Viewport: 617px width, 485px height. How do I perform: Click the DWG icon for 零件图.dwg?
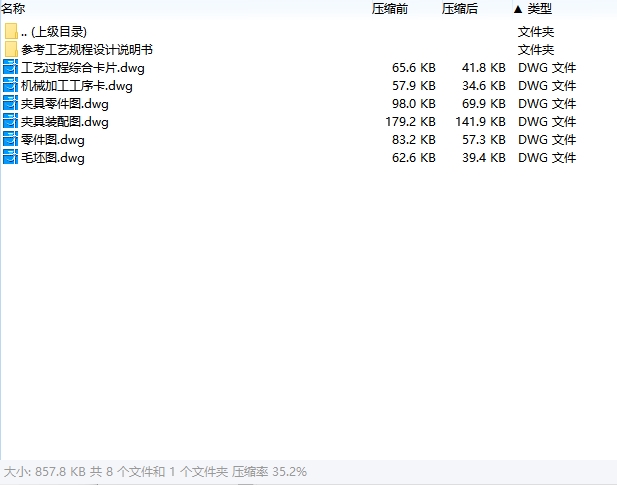click(11, 140)
